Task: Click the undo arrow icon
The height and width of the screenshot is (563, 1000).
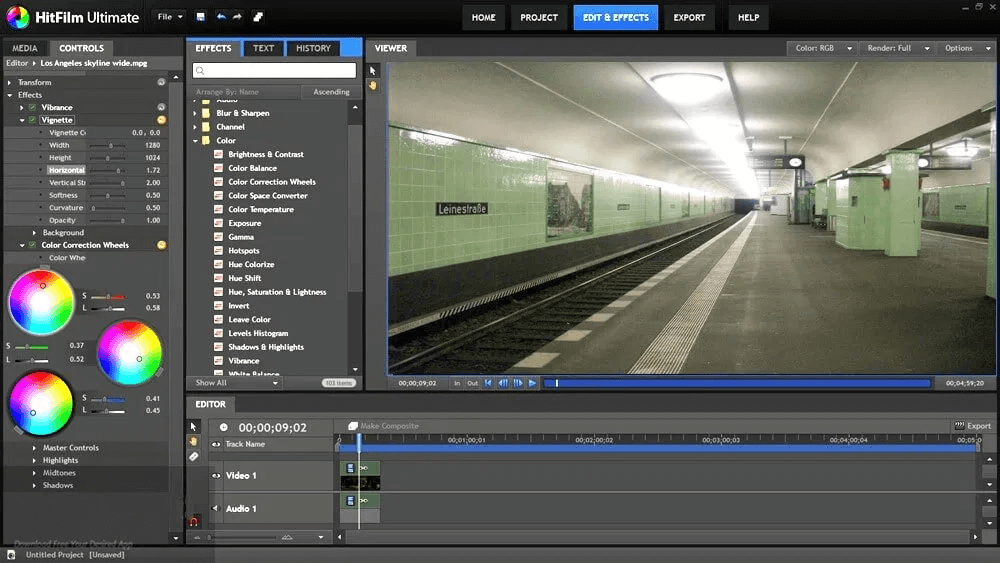Action: tap(221, 17)
